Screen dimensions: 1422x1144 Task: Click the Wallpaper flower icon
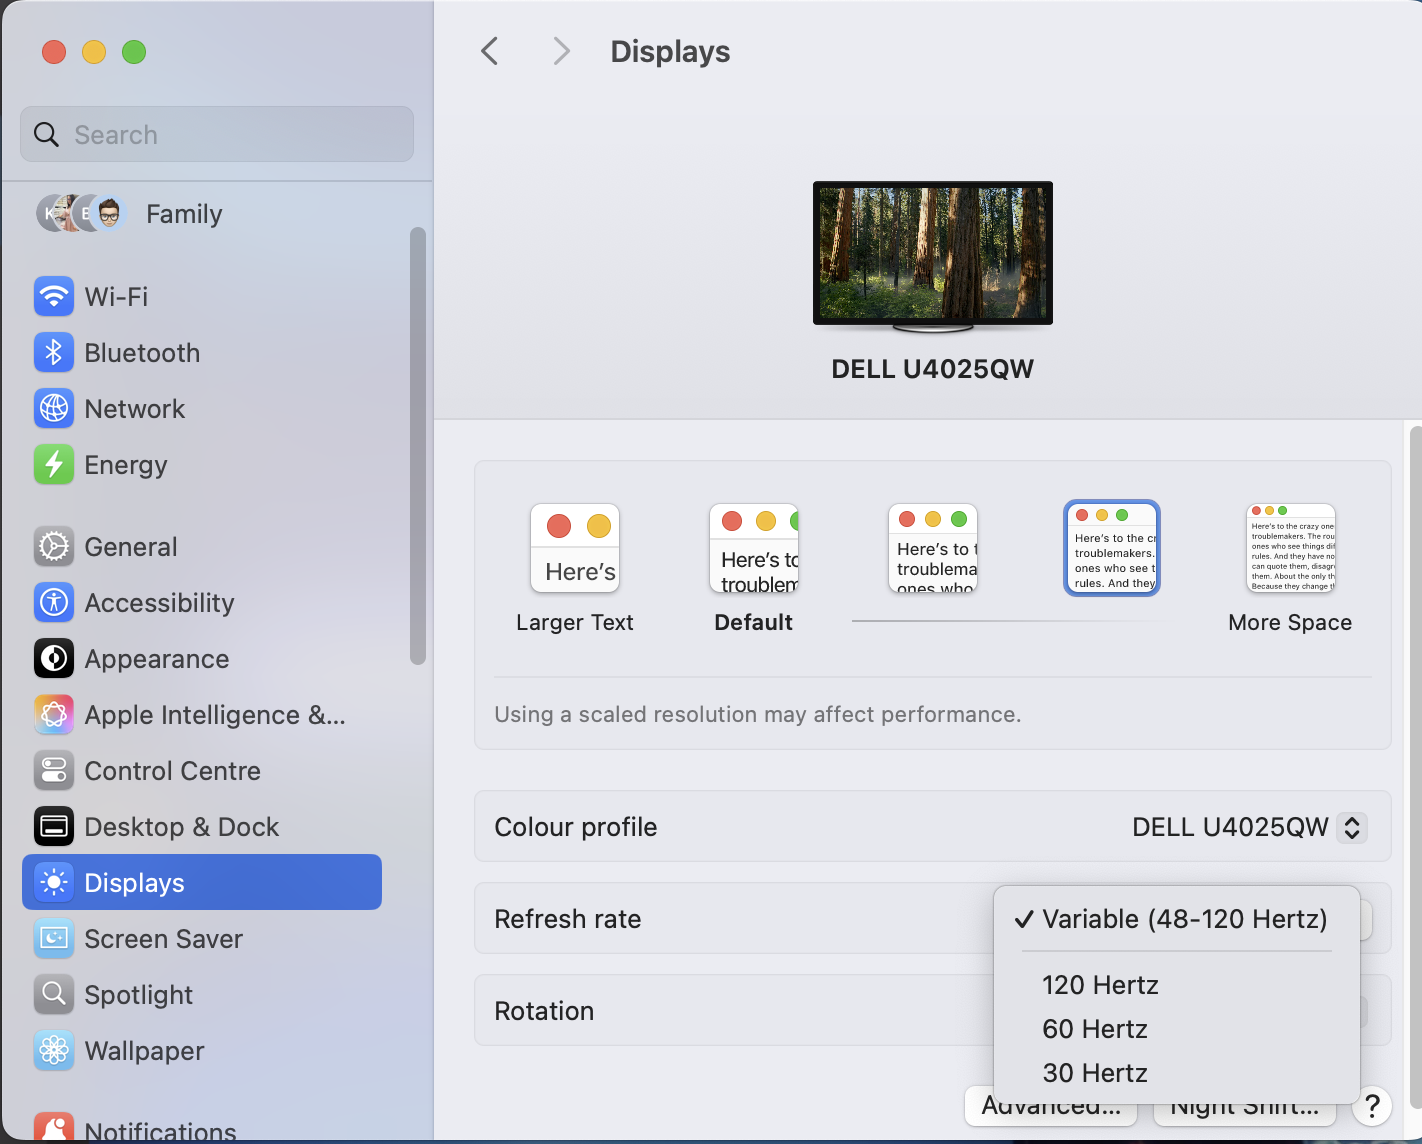[54, 1050]
